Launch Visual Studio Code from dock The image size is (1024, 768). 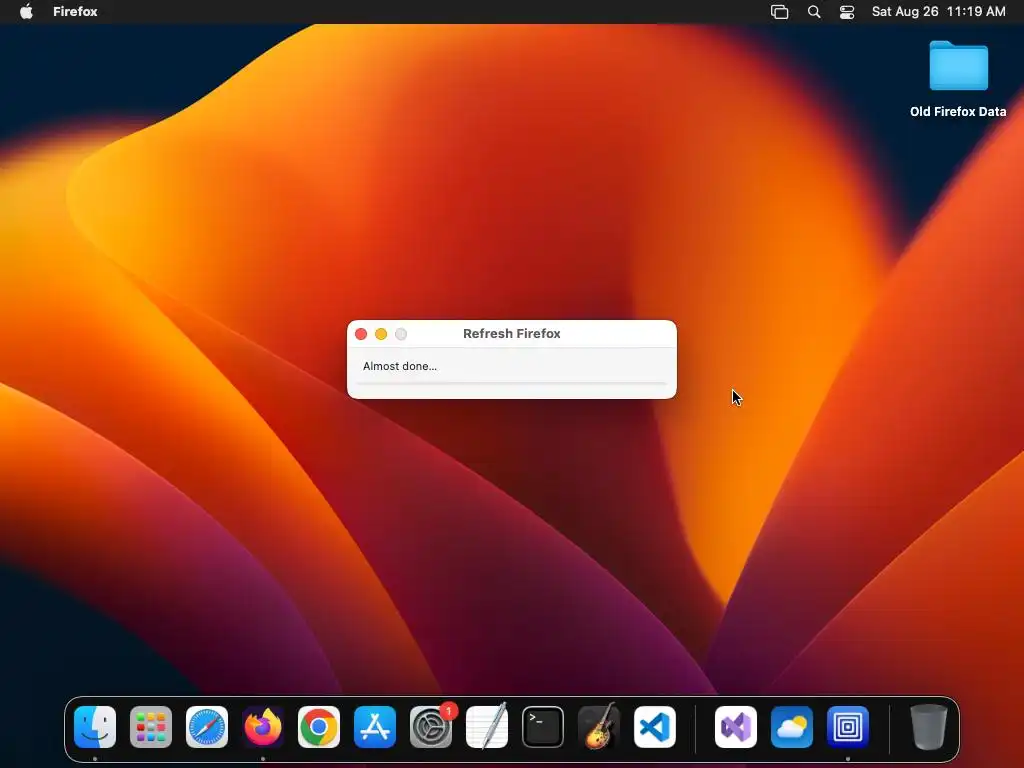(x=655, y=727)
